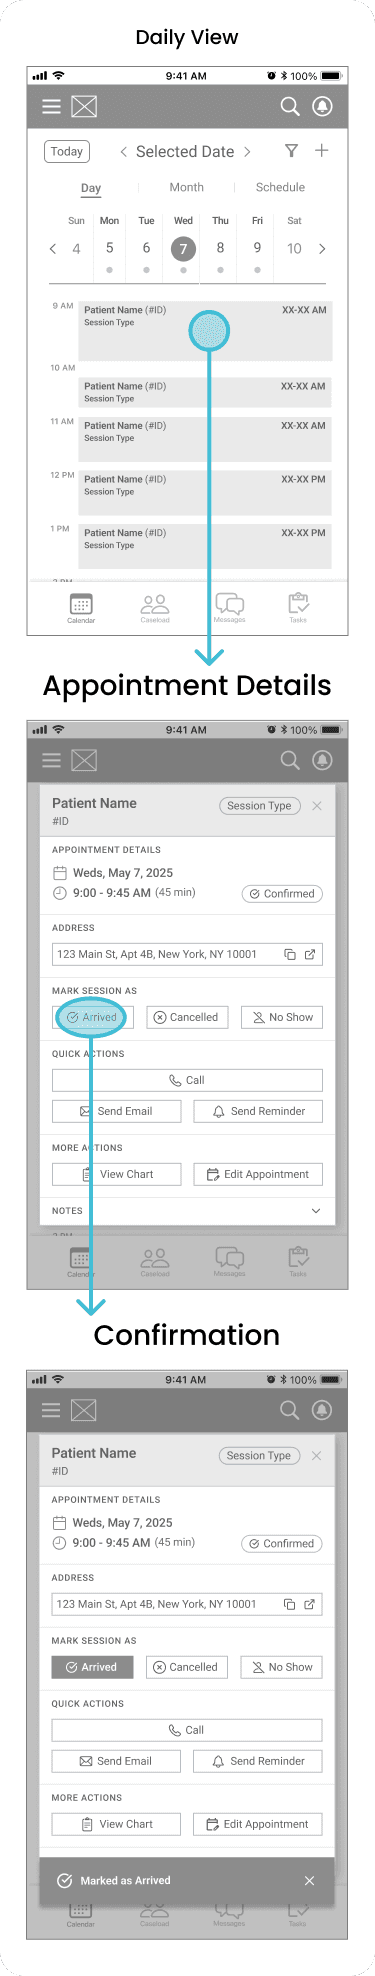The image size is (375, 1976).
Task: Switch to the Month tab
Action: click(x=186, y=187)
